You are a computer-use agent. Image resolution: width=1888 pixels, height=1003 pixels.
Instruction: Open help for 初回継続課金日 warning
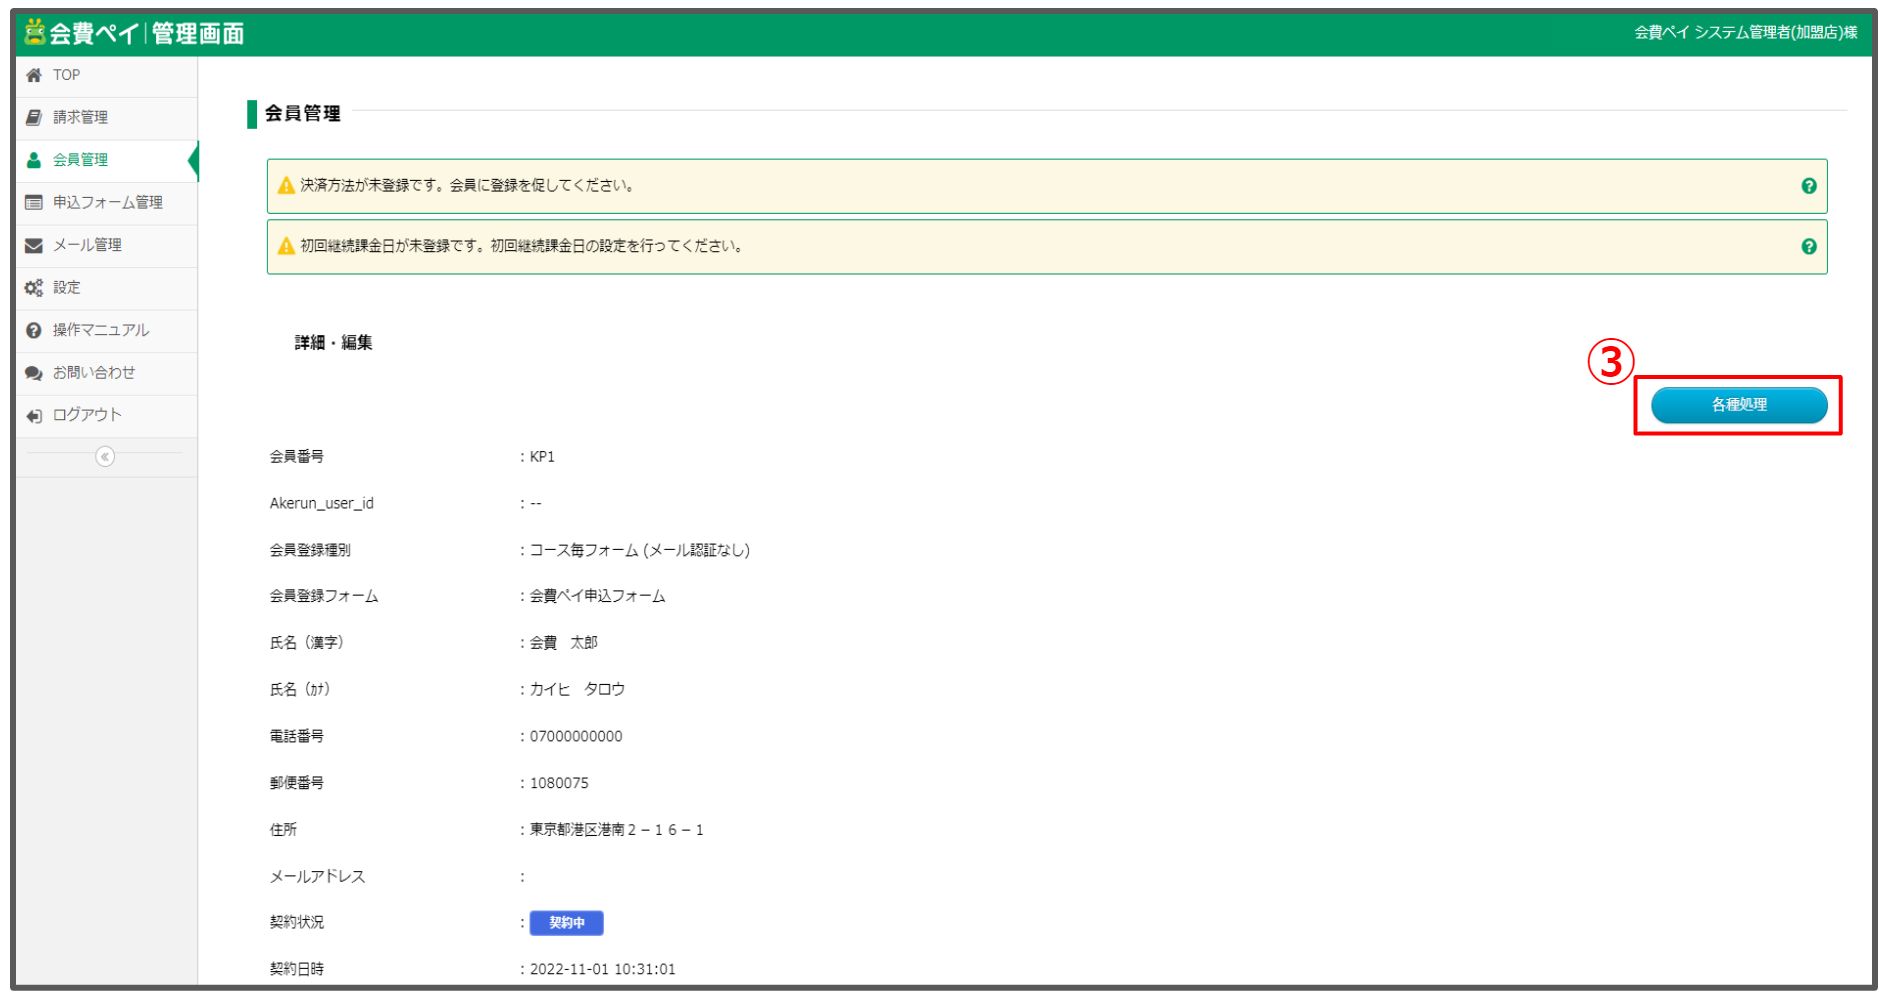[1808, 247]
